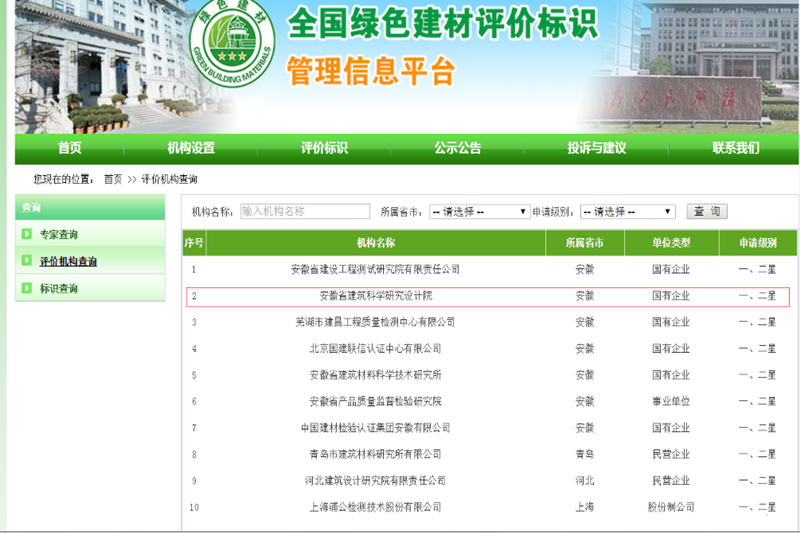Click the arrow icon beside 标识查询

(27, 288)
